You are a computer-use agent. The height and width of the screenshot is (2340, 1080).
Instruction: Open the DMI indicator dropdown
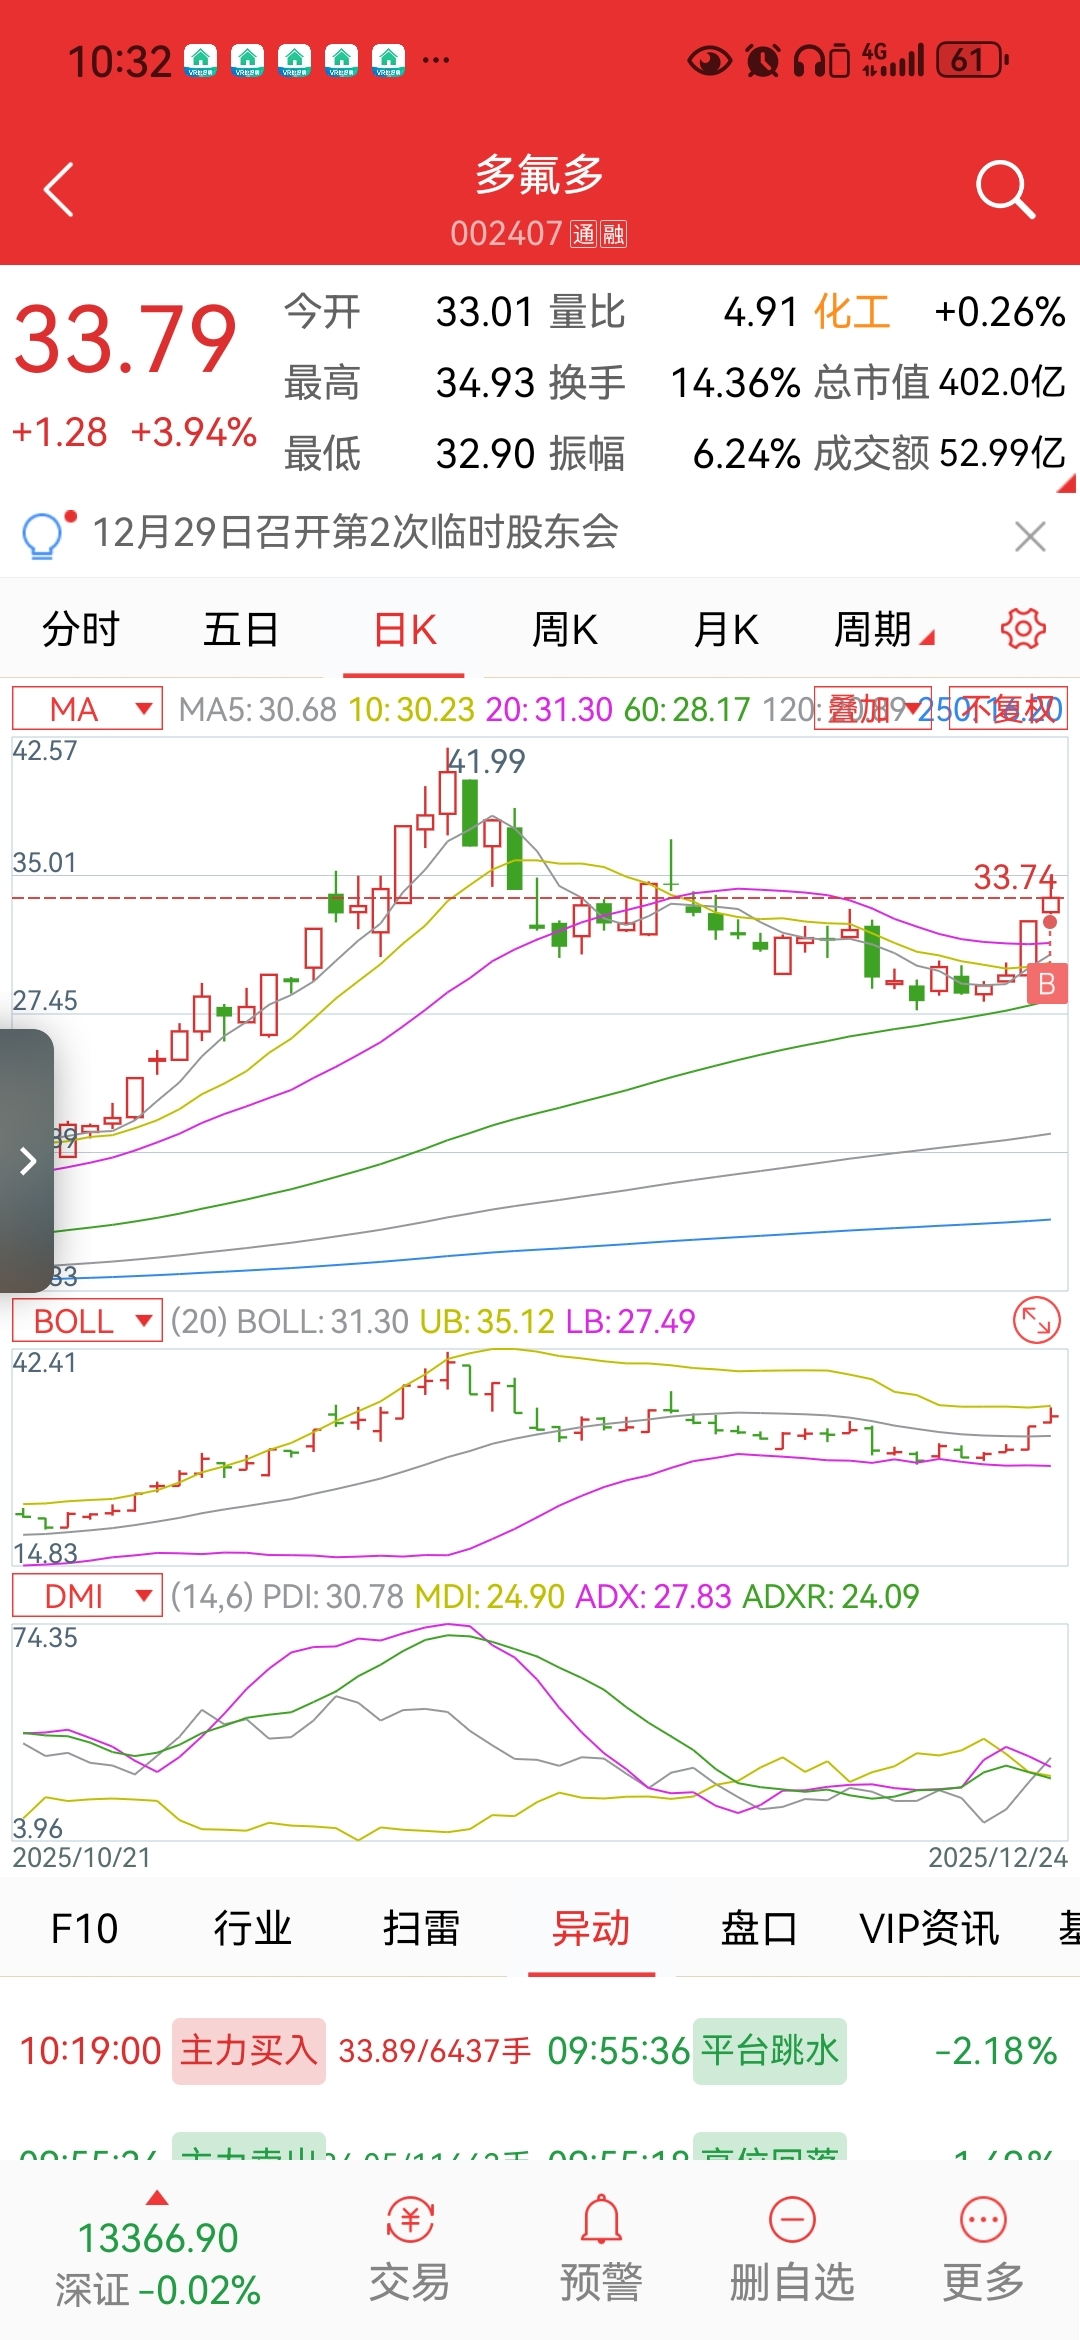point(87,1596)
